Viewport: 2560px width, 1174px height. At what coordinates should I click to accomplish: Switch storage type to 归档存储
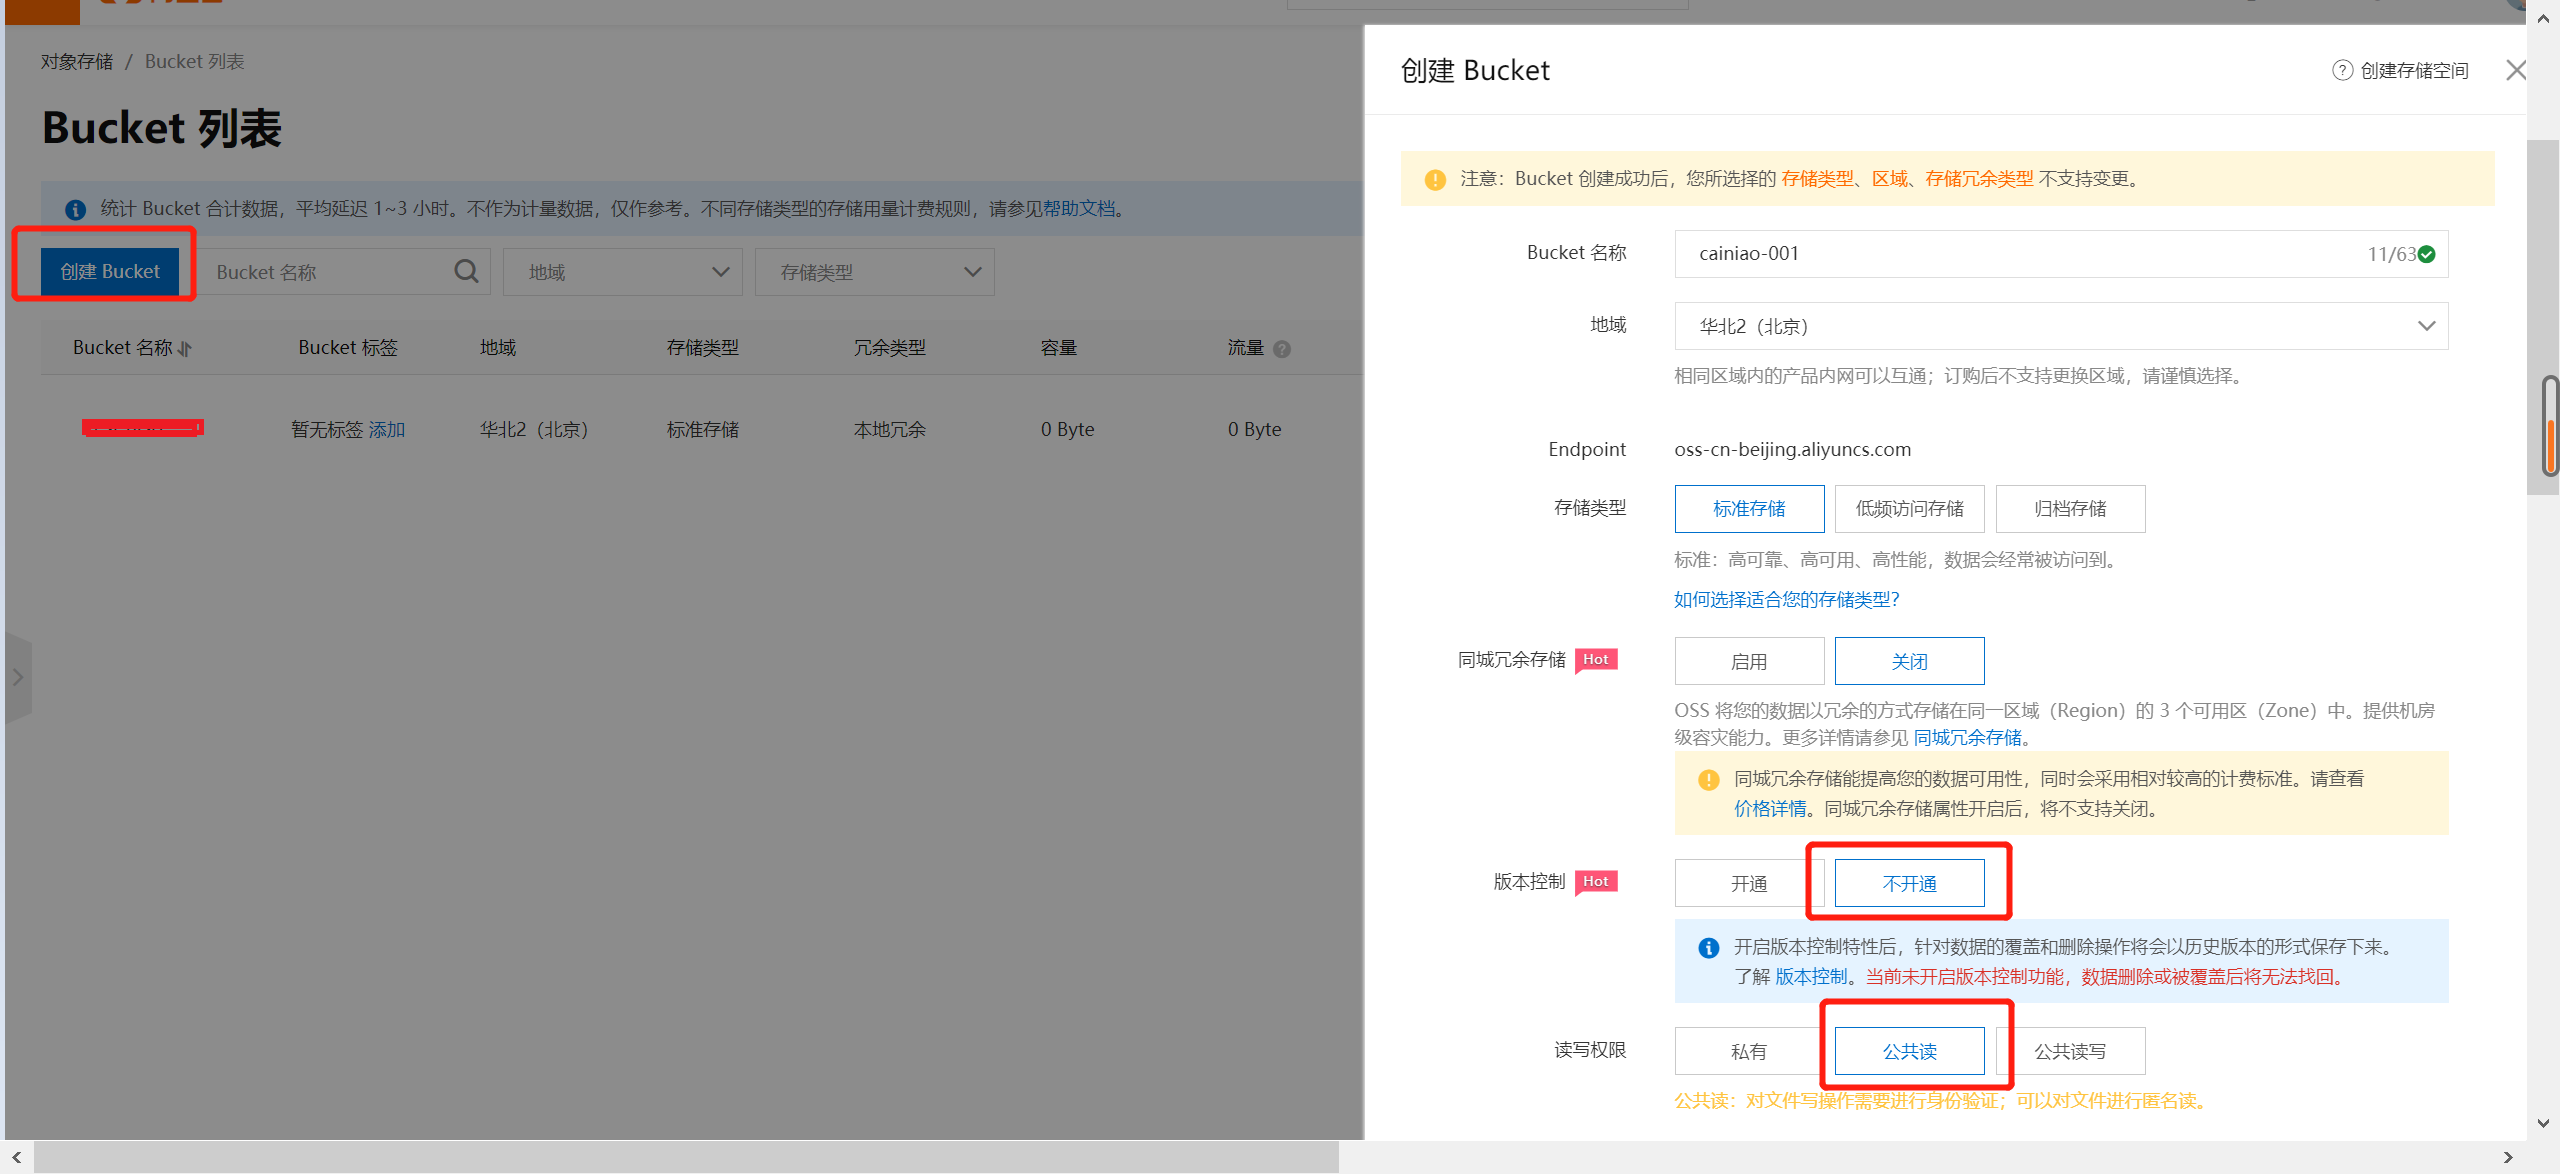click(2070, 508)
